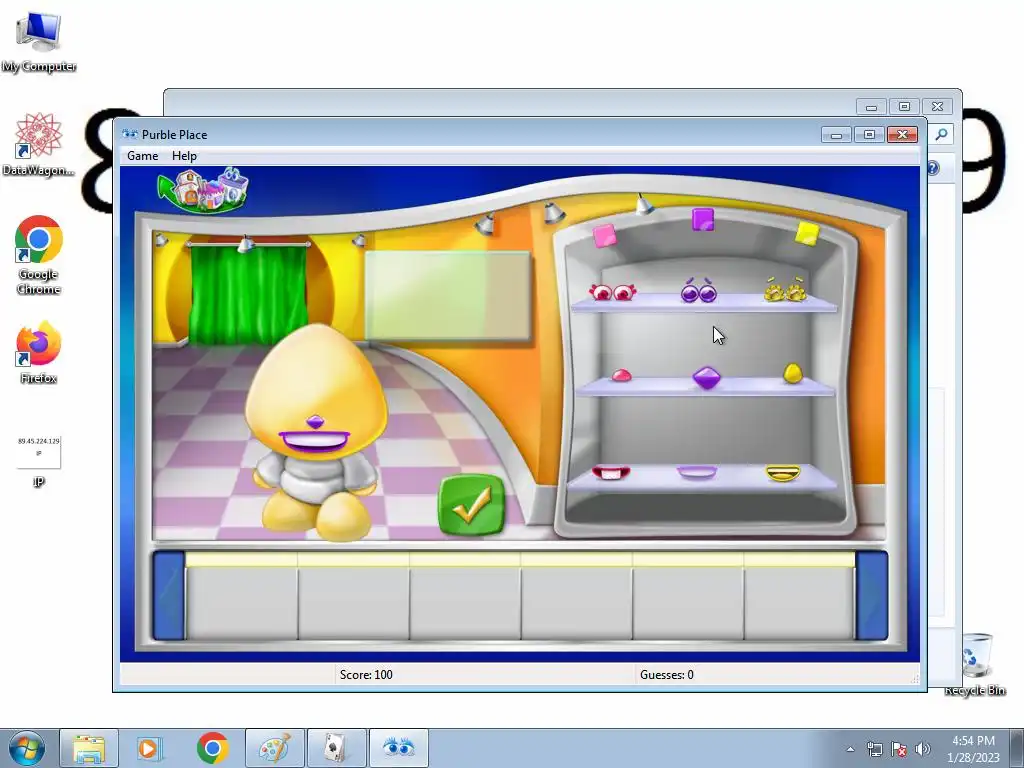Click the Score: 100 status text
The width and height of the screenshot is (1024, 768).
click(x=366, y=675)
